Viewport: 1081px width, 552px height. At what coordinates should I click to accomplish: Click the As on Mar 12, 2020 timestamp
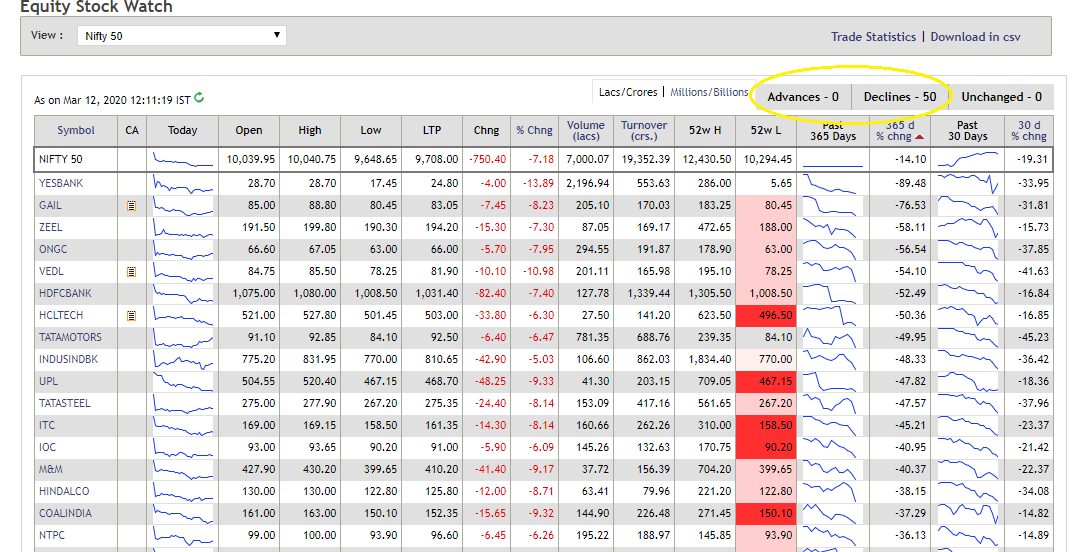[x=112, y=101]
